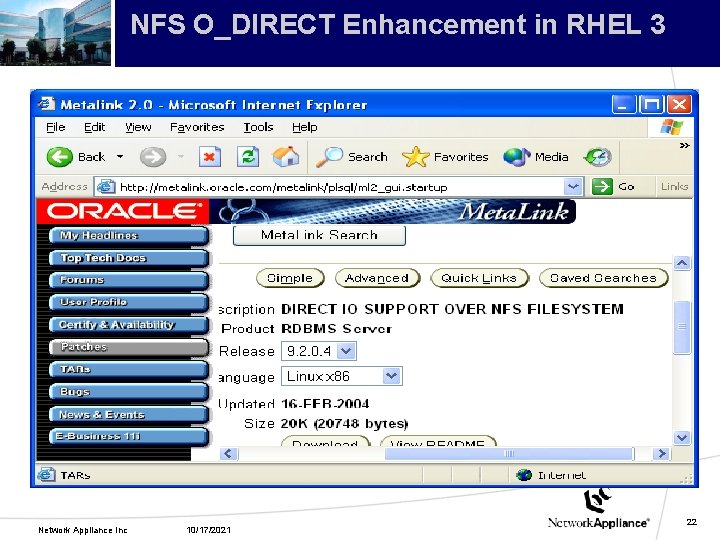Open the View menu
This screenshot has width=720, height=540.
click(138, 127)
